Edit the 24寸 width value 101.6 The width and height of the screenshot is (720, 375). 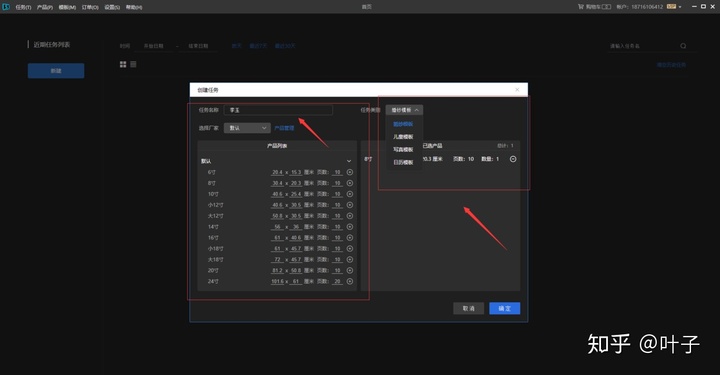click(277, 281)
